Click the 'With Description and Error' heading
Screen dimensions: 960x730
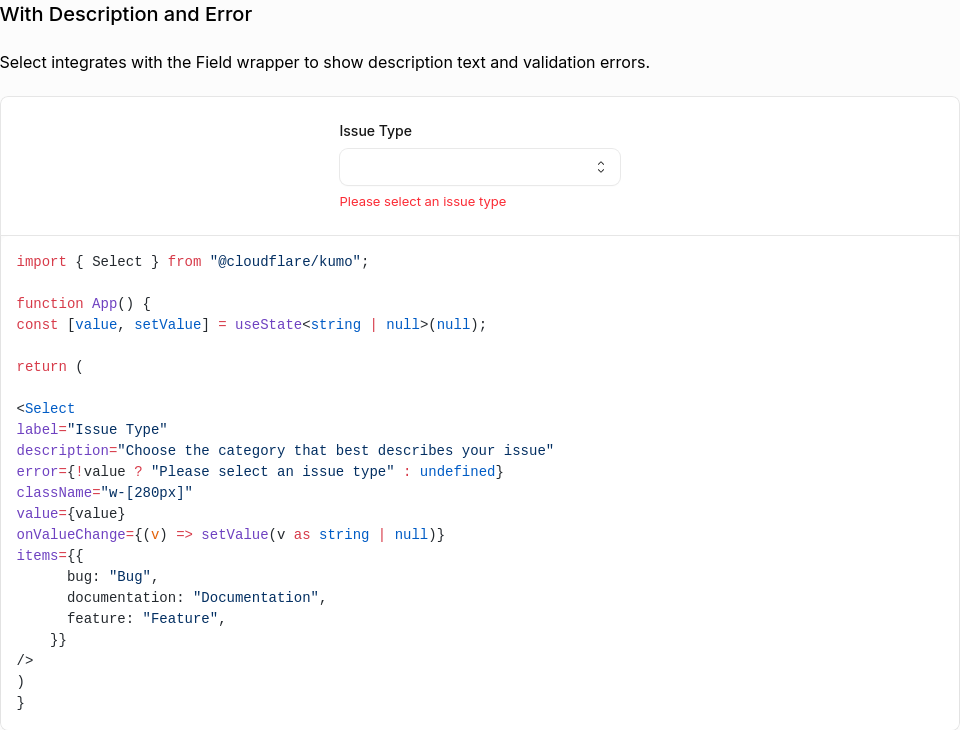tap(126, 14)
